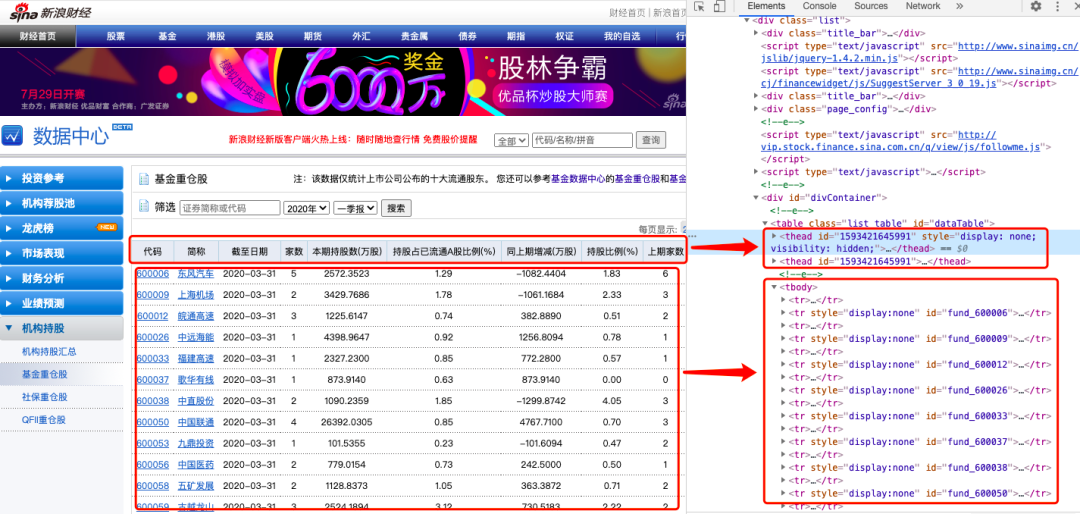Switch to the Sources tab
The width and height of the screenshot is (1080, 514).
click(871, 6)
